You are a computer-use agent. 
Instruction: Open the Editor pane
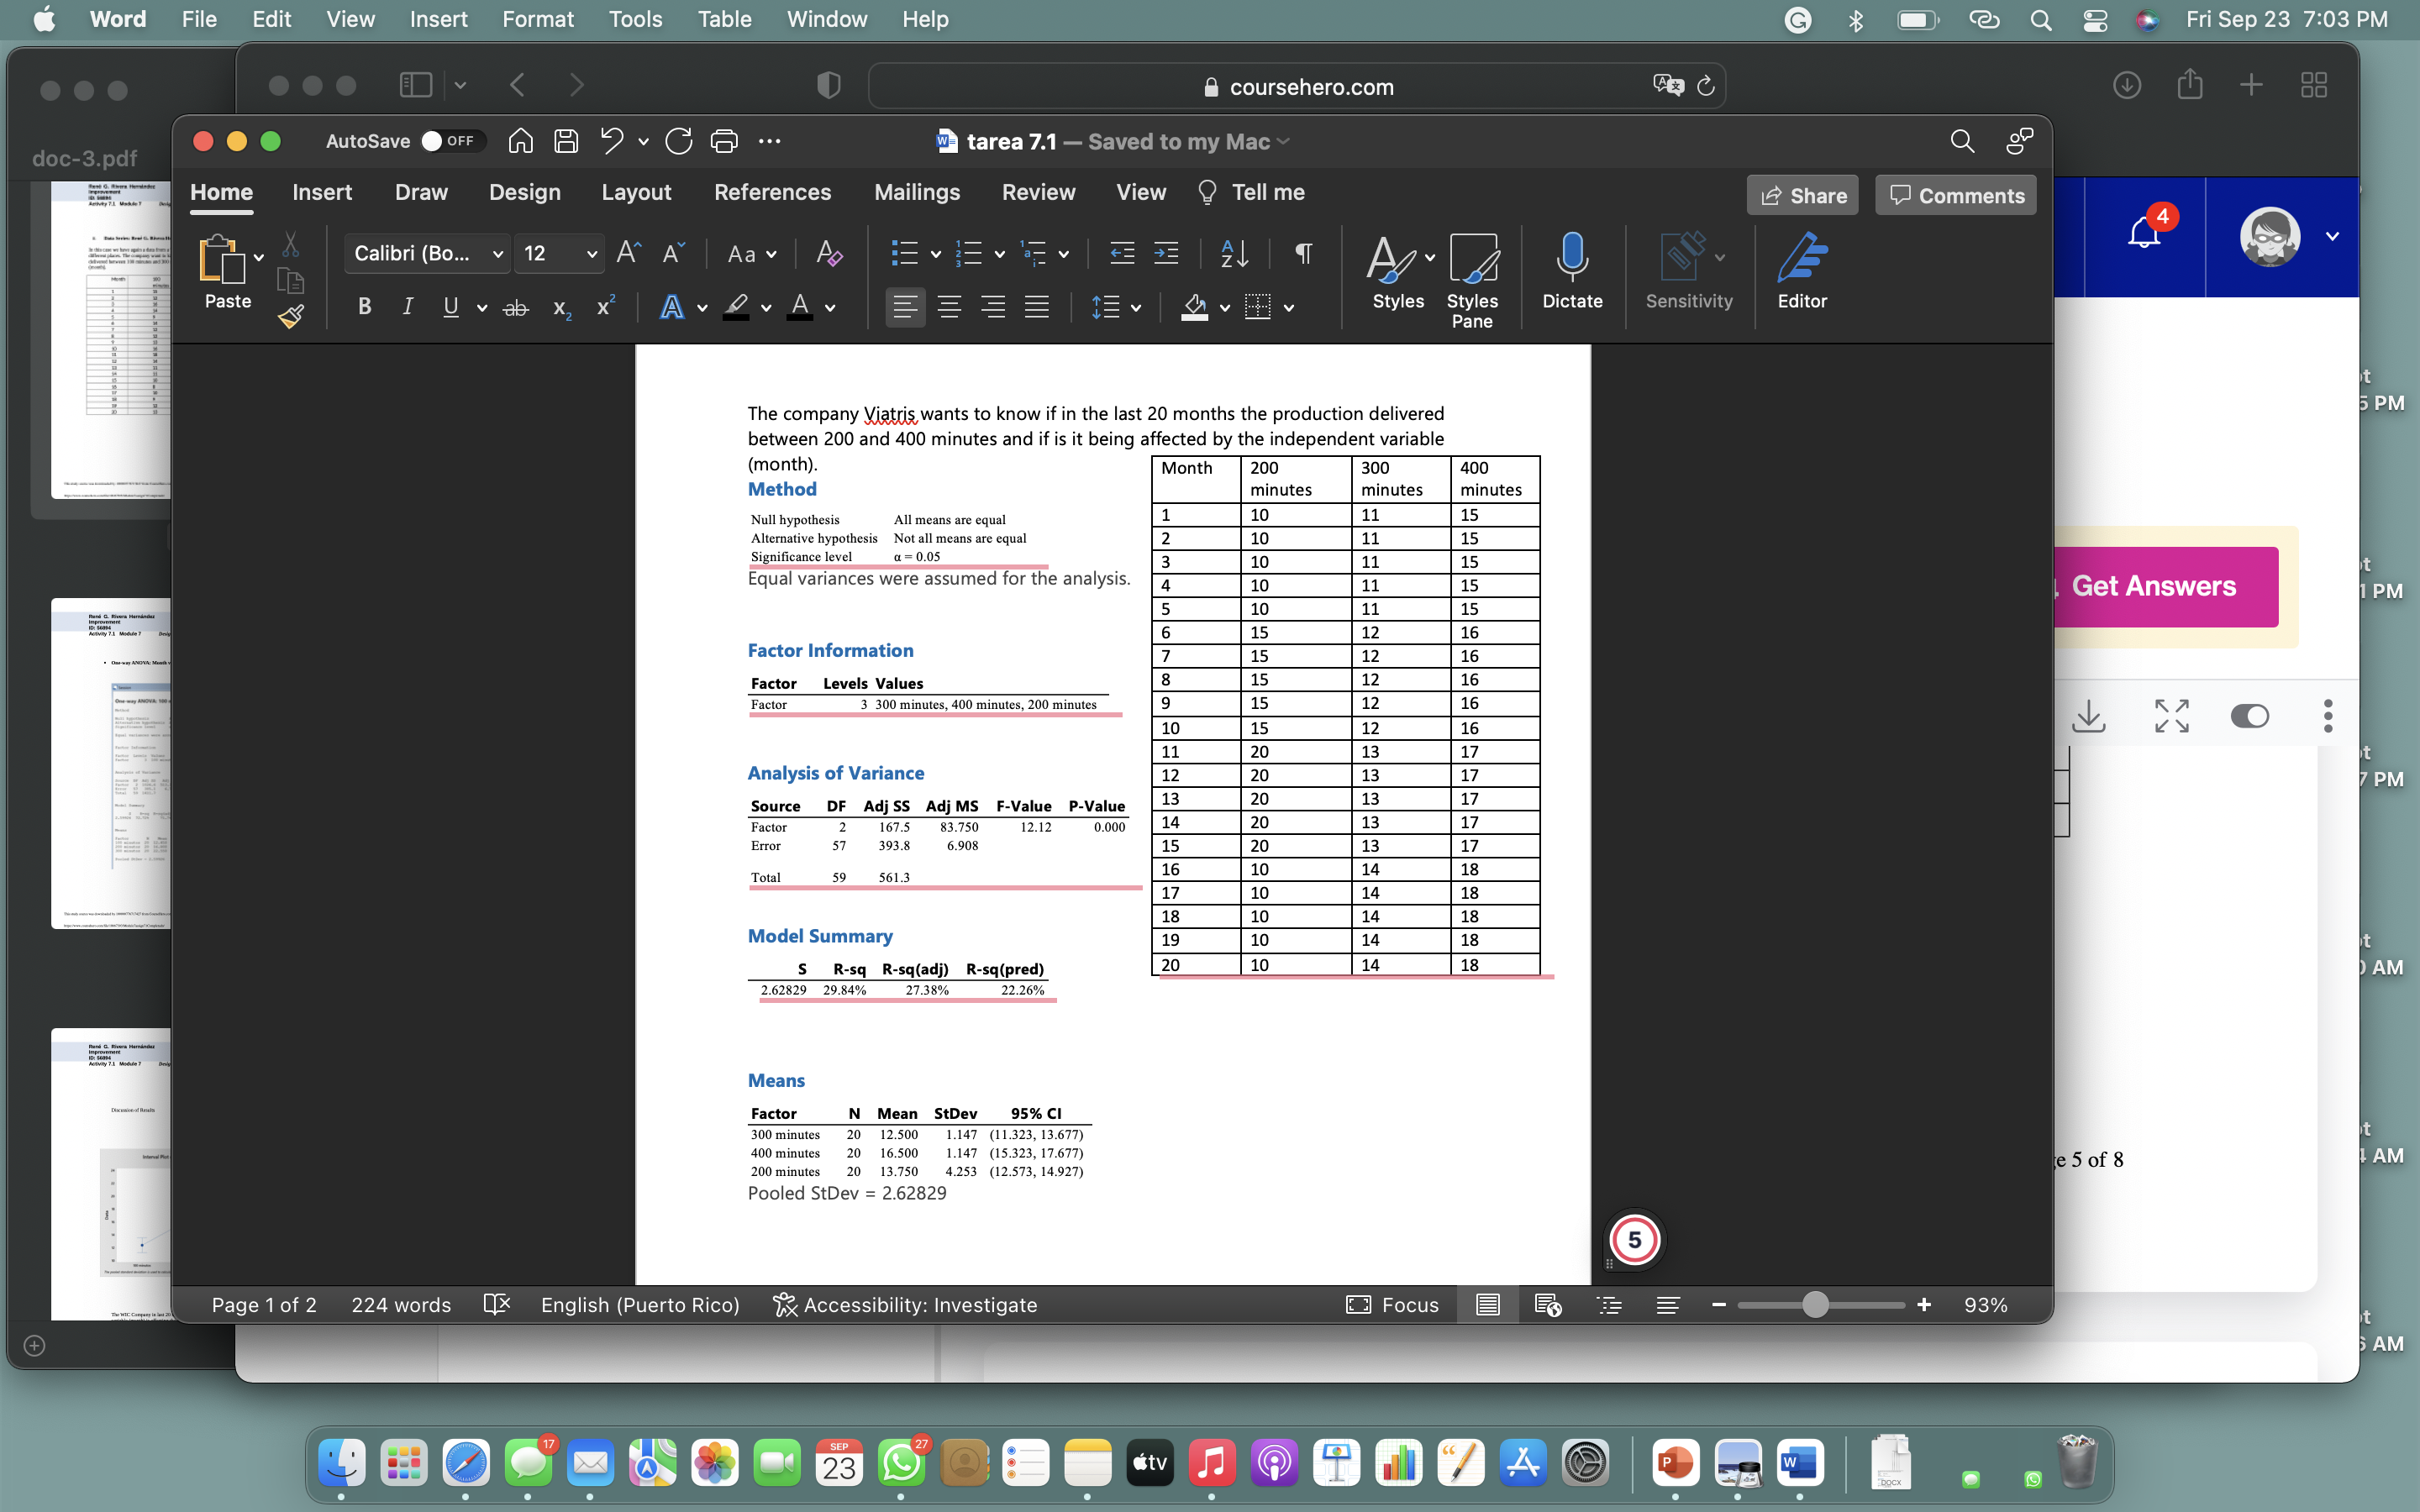point(1803,275)
